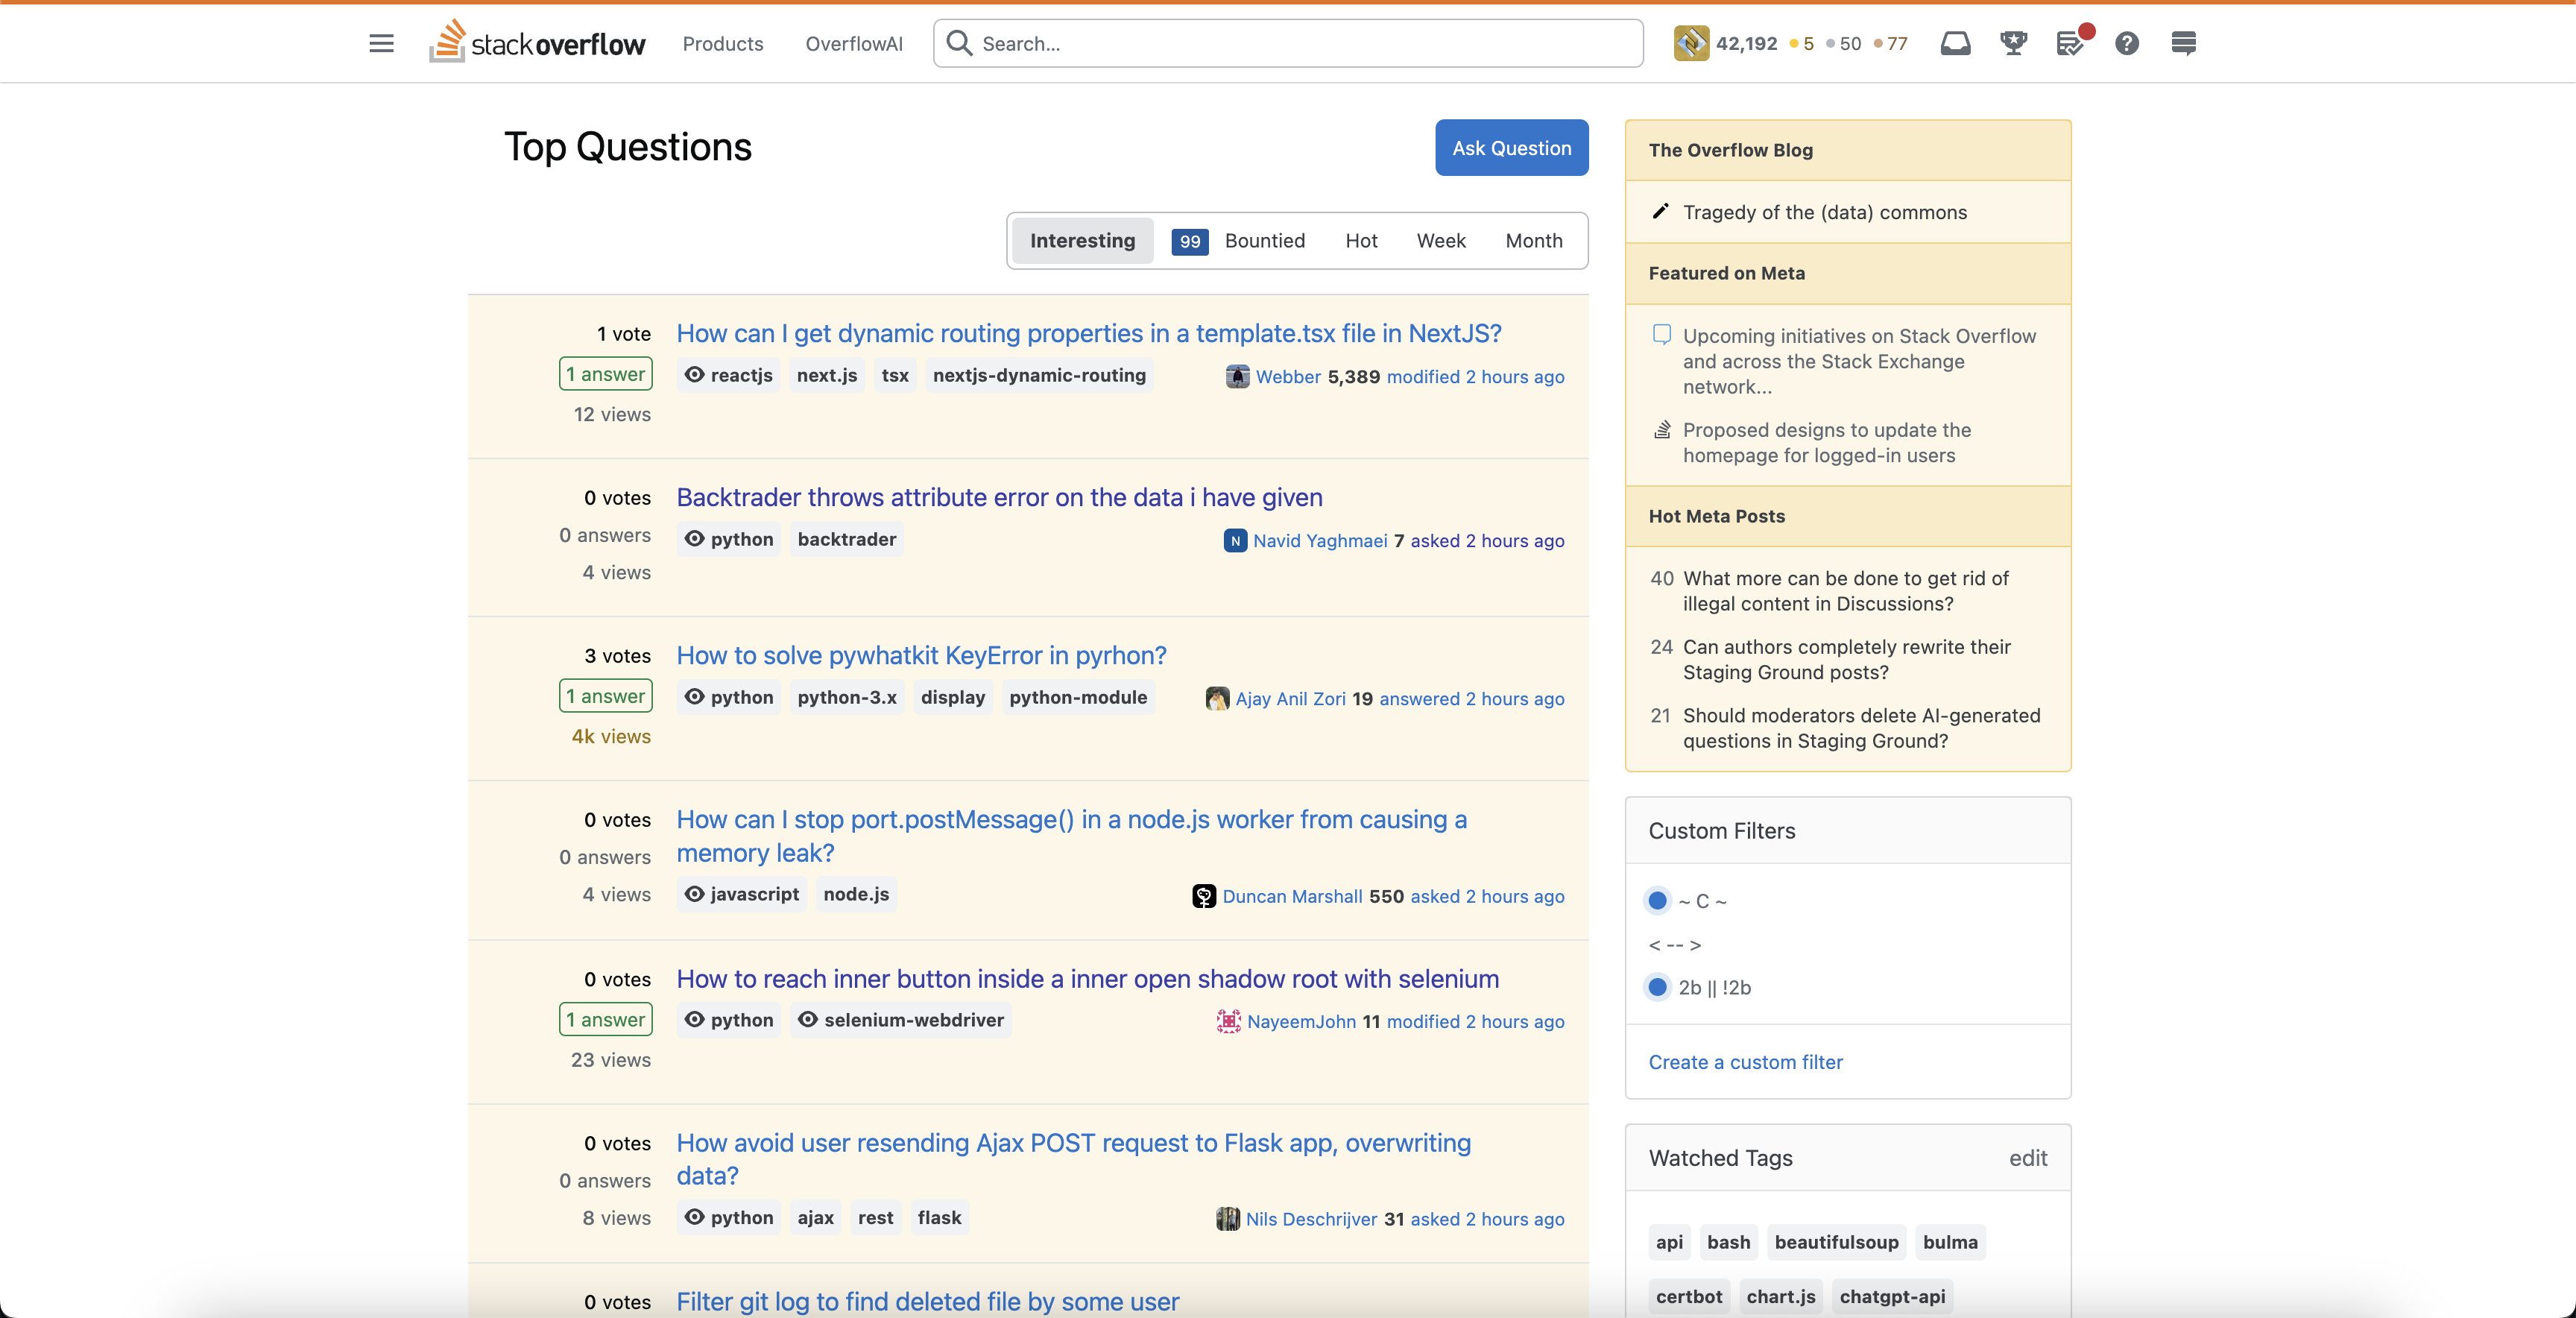
Task: Switch to the Bountied tab
Action: click(1264, 240)
